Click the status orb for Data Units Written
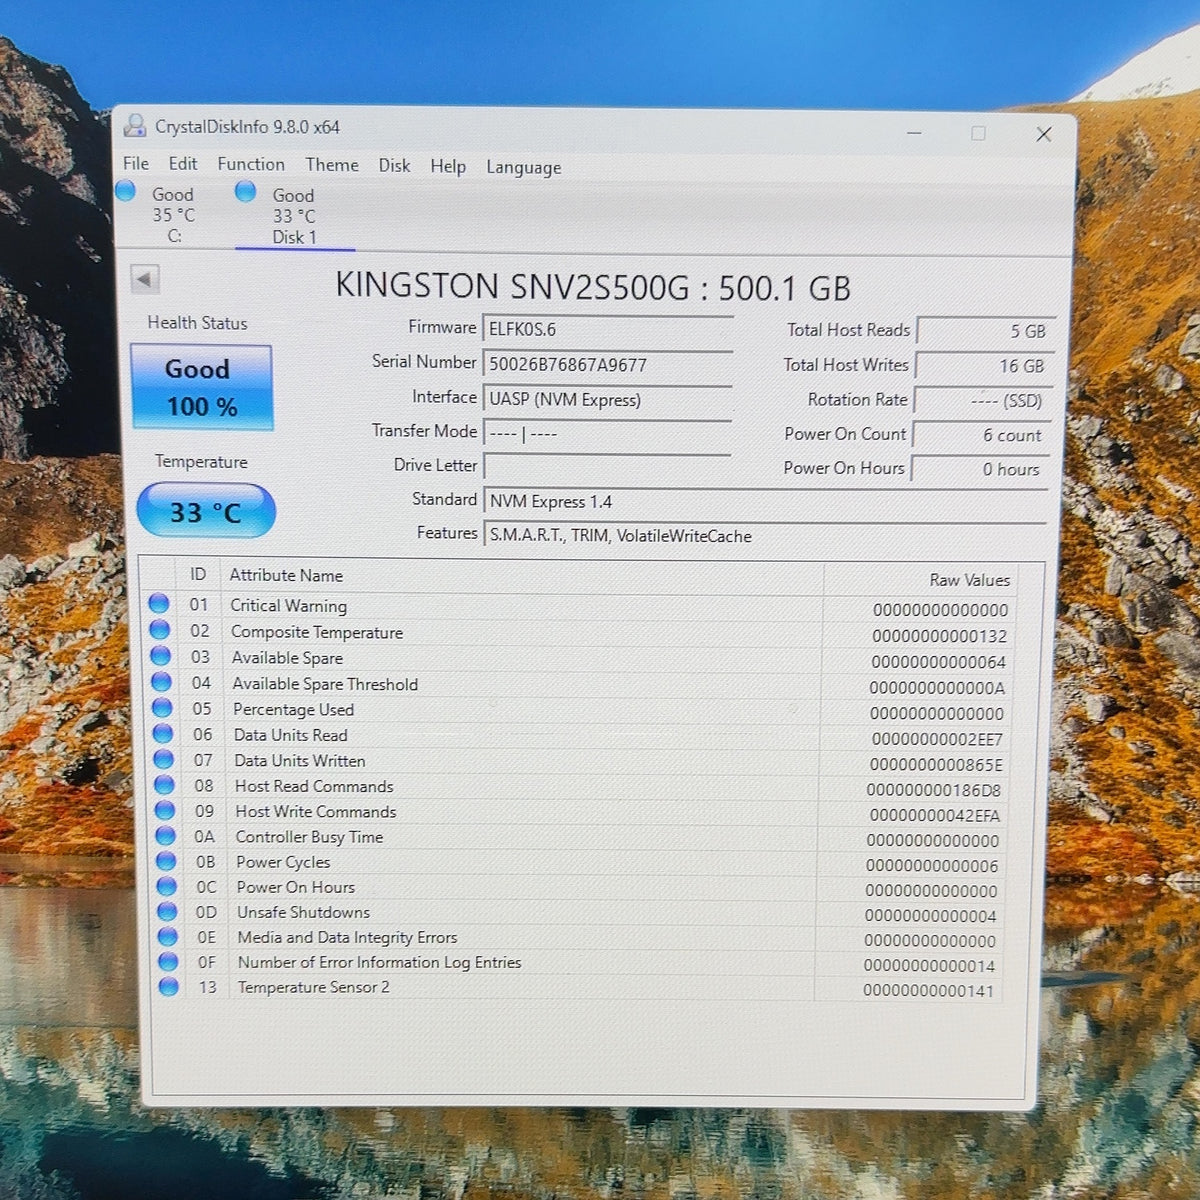The width and height of the screenshot is (1200, 1200). click(x=163, y=759)
